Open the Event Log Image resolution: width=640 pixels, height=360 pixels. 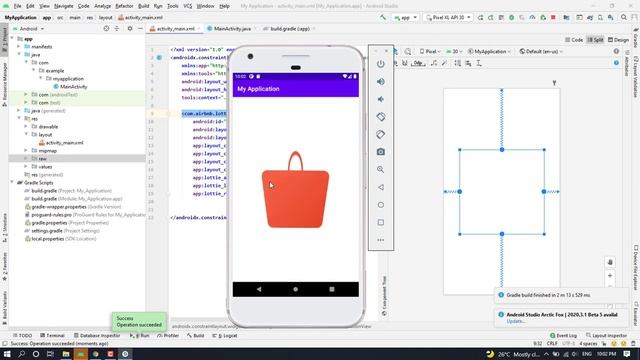coord(563,336)
